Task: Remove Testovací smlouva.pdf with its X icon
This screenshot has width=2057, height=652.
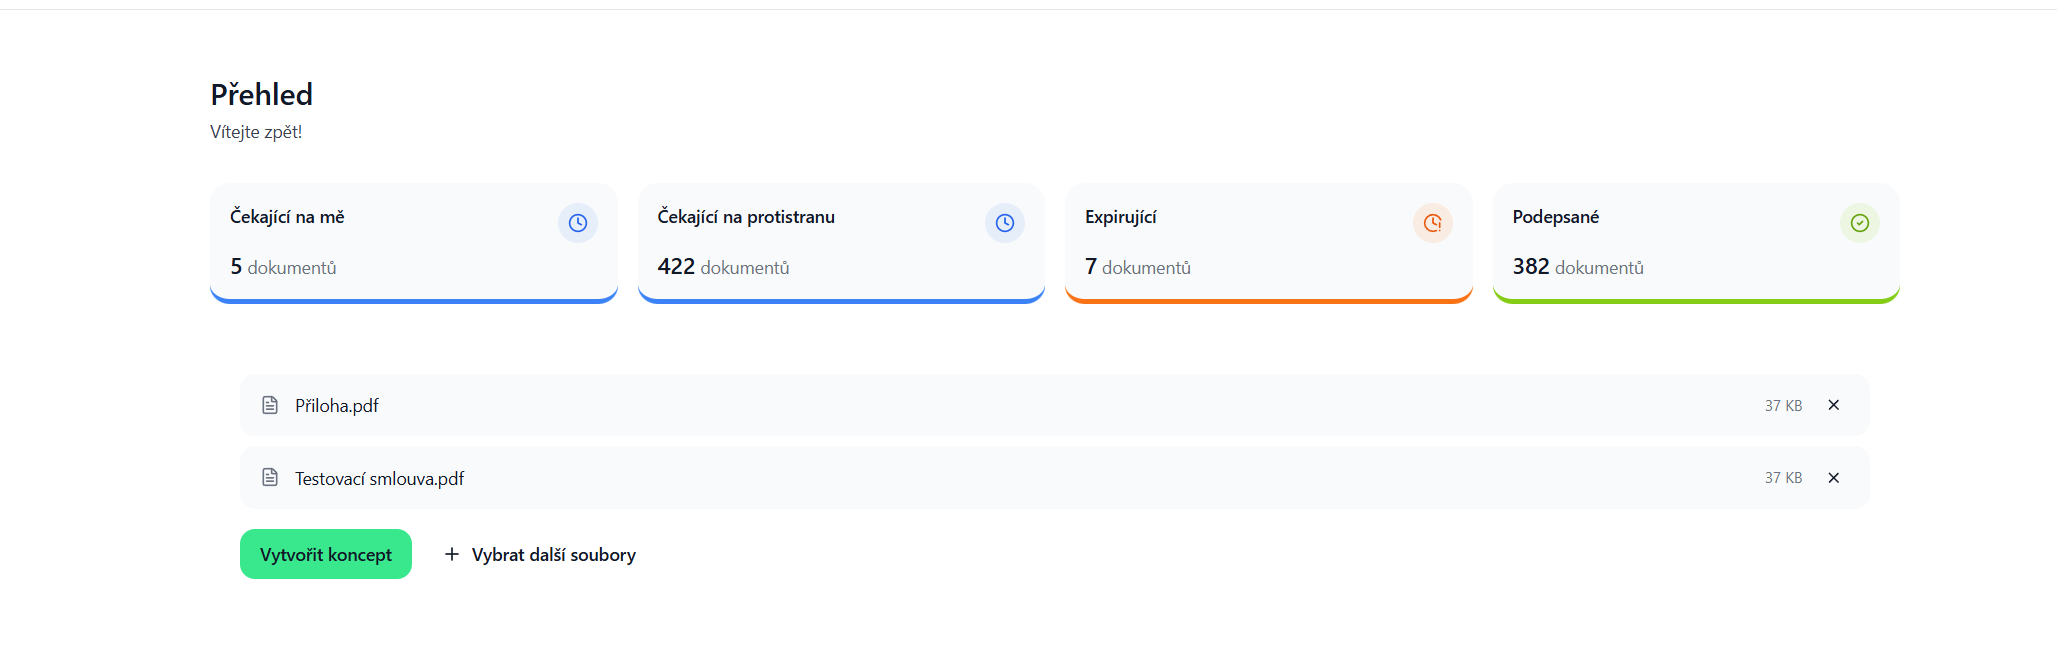Action: [x=1834, y=478]
